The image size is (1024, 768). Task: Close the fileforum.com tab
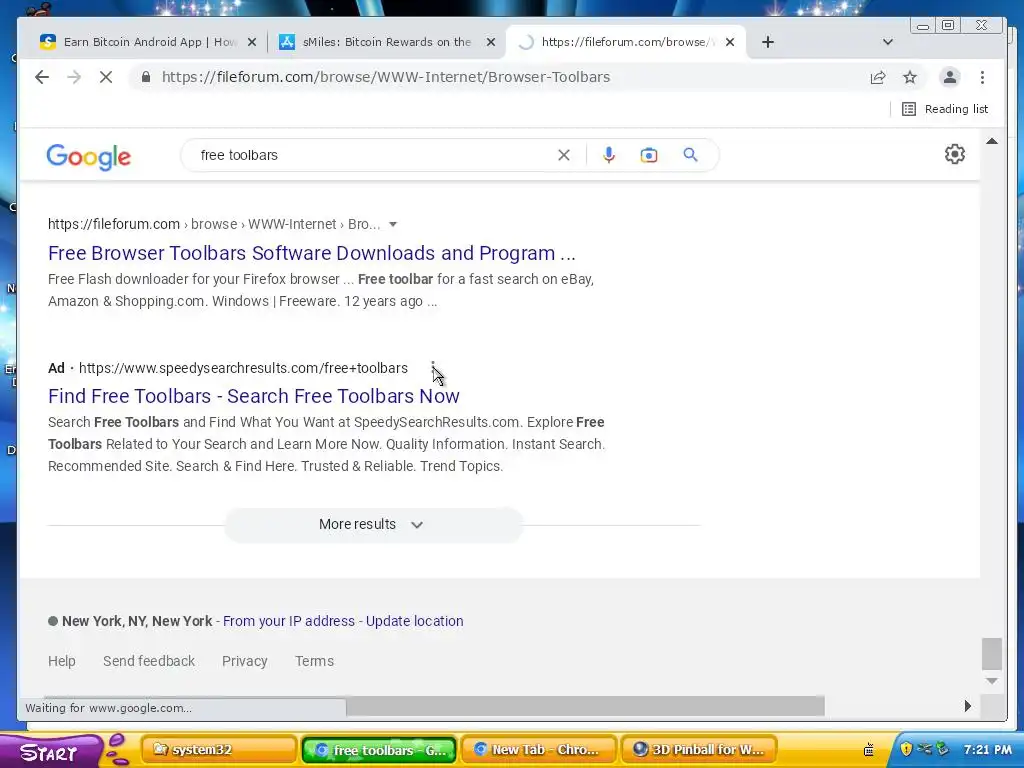(x=730, y=42)
